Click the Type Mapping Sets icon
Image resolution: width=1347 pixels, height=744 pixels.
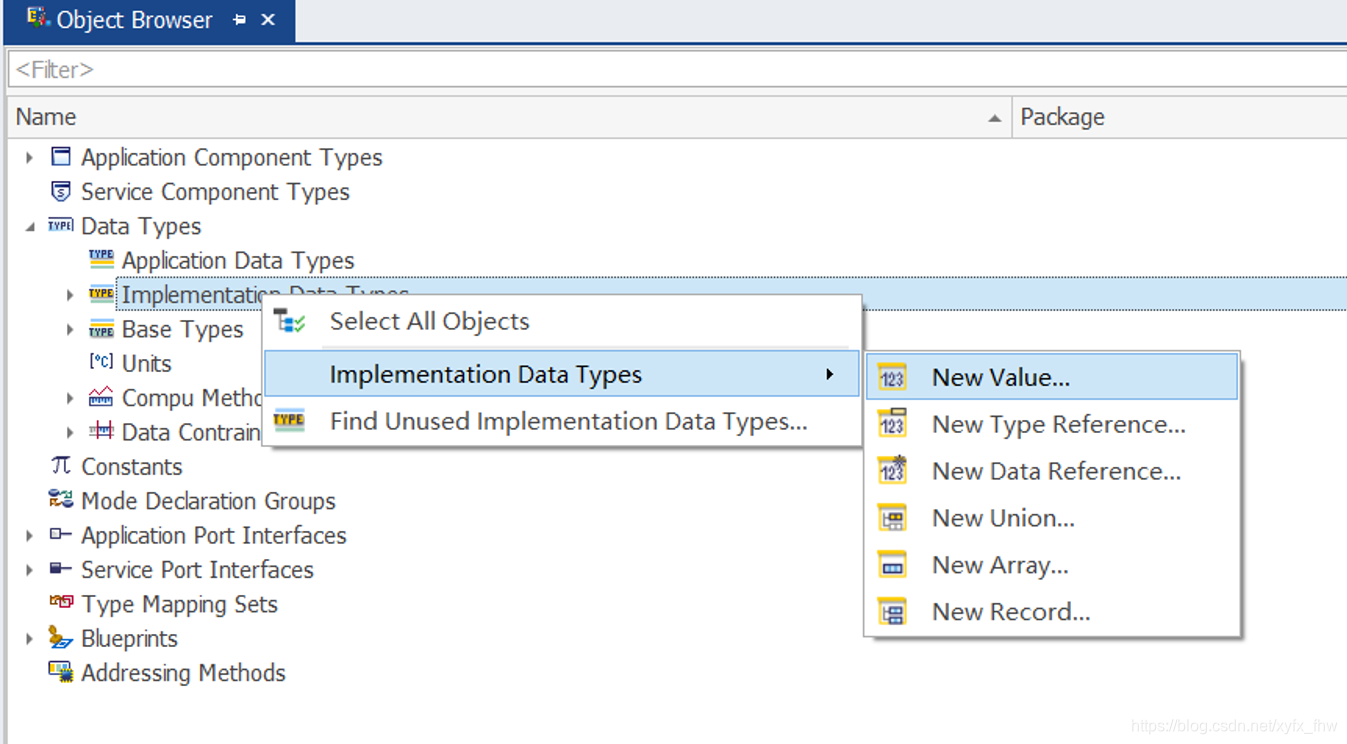click(61, 602)
